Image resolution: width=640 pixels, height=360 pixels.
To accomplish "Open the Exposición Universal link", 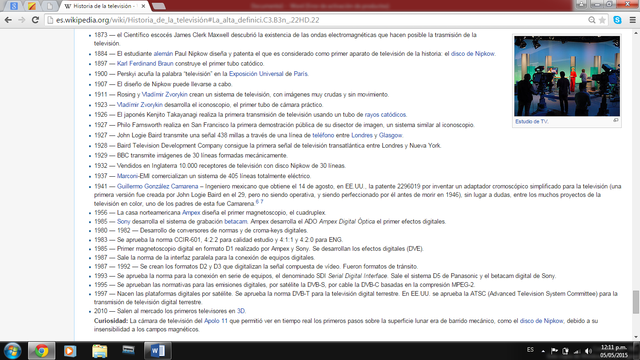I will (x=256, y=74).
